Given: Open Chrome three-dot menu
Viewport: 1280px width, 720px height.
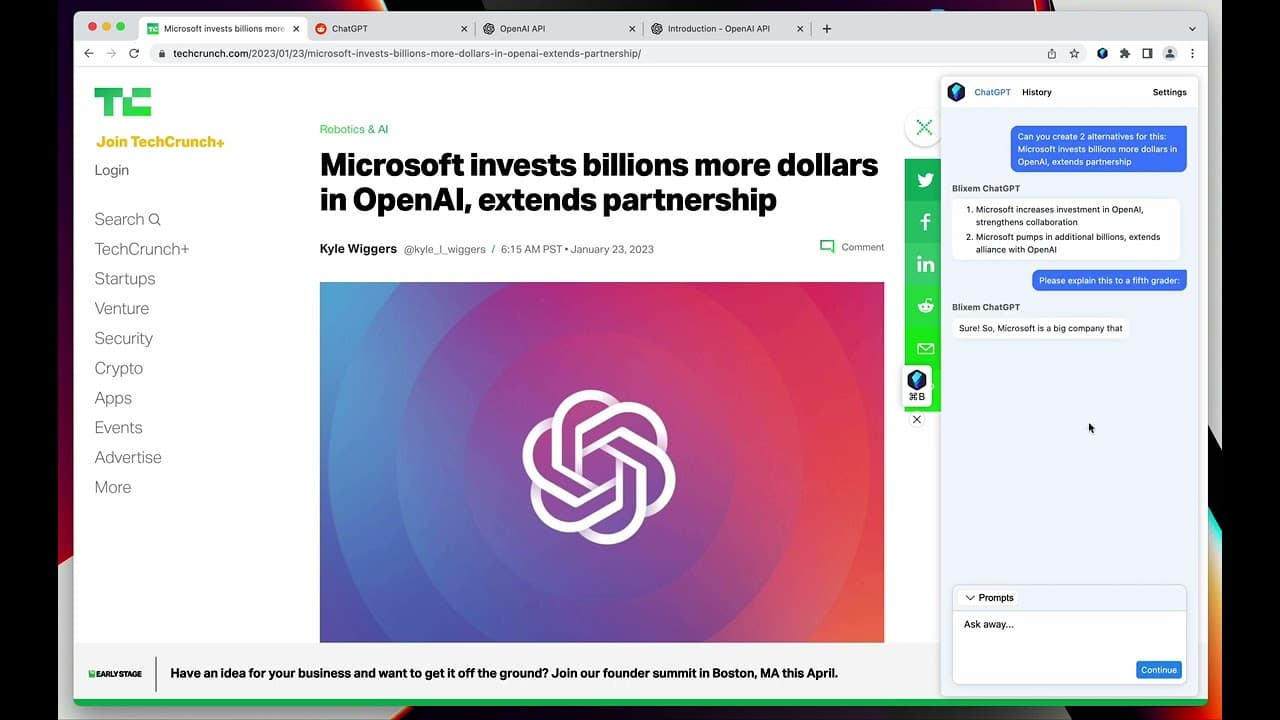Looking at the screenshot, I should coord(1192,53).
